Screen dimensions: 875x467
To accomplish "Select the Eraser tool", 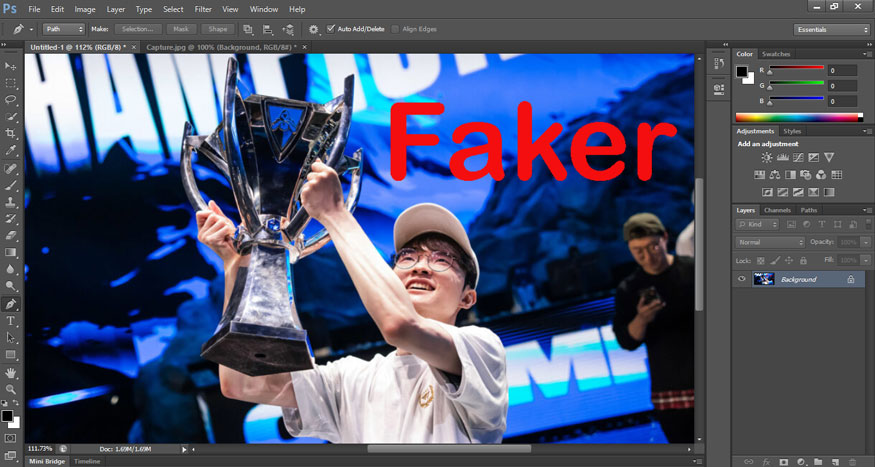I will 11,235.
